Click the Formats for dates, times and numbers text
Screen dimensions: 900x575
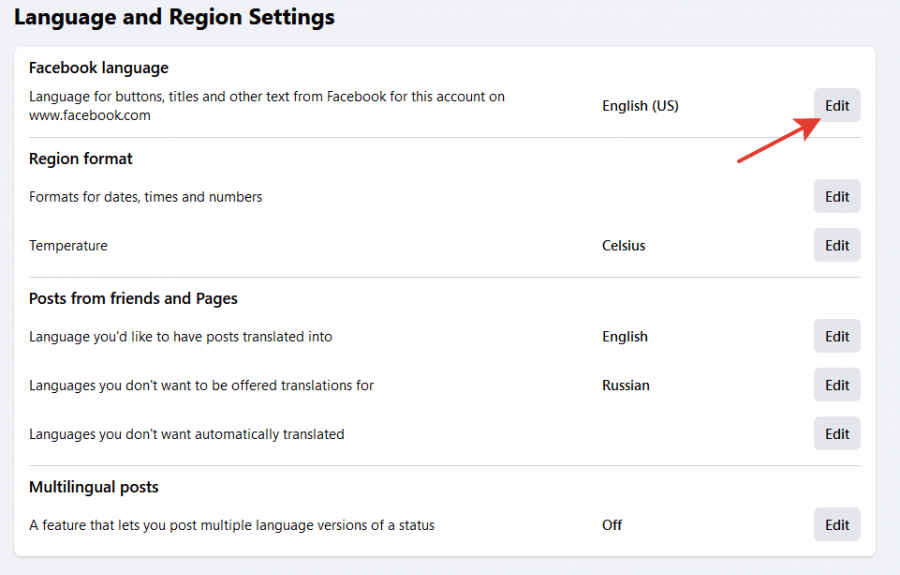tap(145, 197)
